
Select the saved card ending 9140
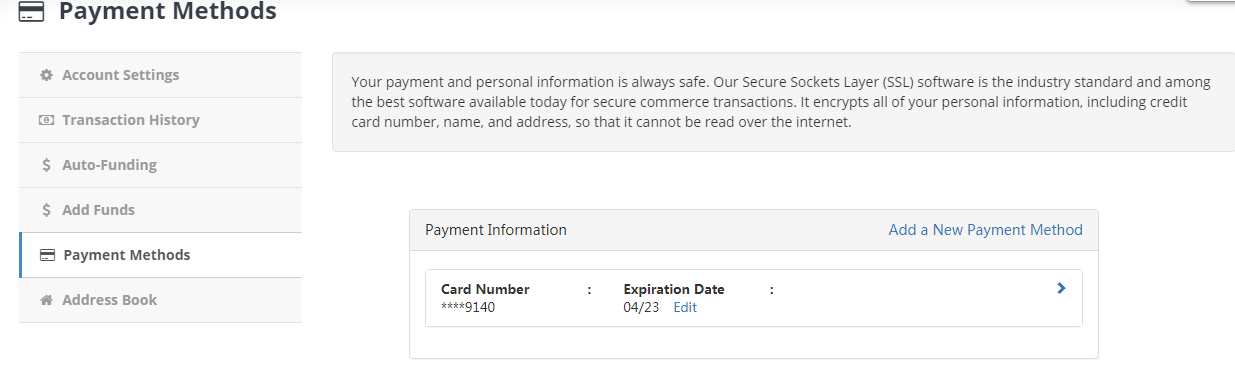click(754, 298)
